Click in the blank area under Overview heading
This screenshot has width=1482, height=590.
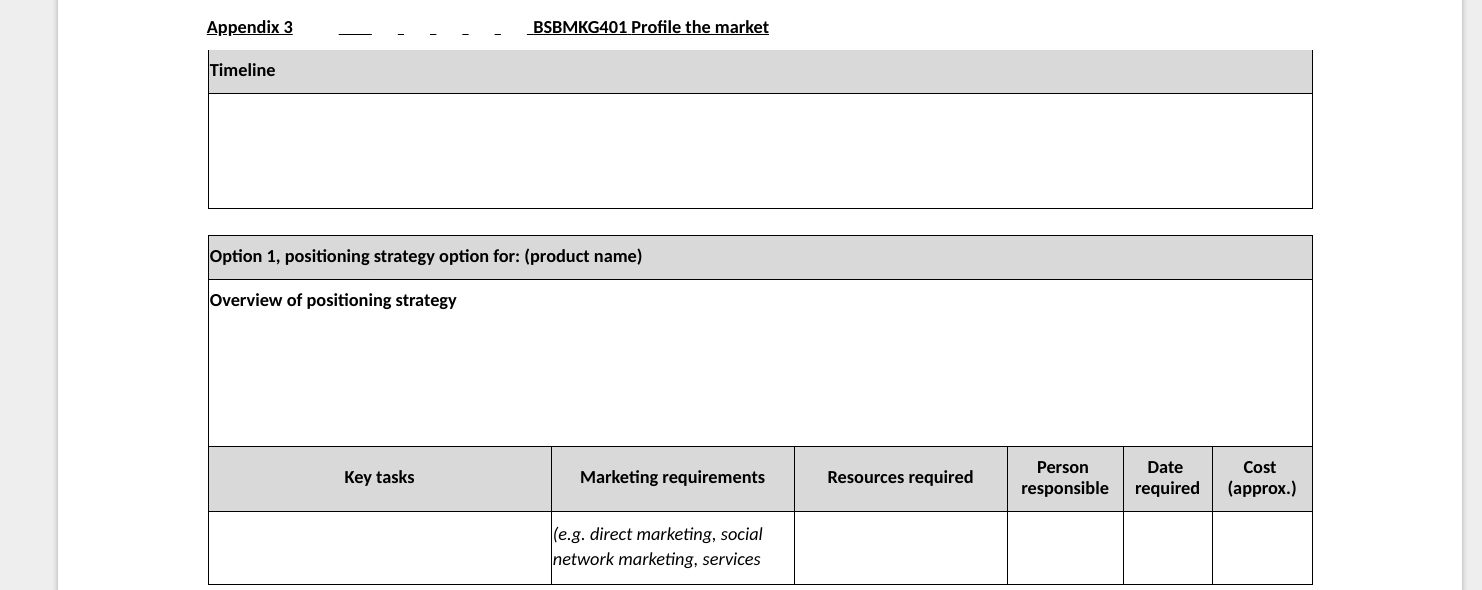pyautogui.click(x=760, y=380)
